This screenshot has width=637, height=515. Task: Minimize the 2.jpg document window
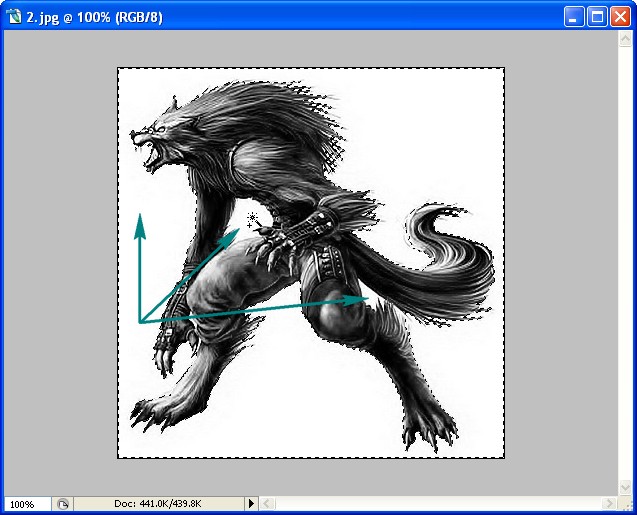(574, 17)
